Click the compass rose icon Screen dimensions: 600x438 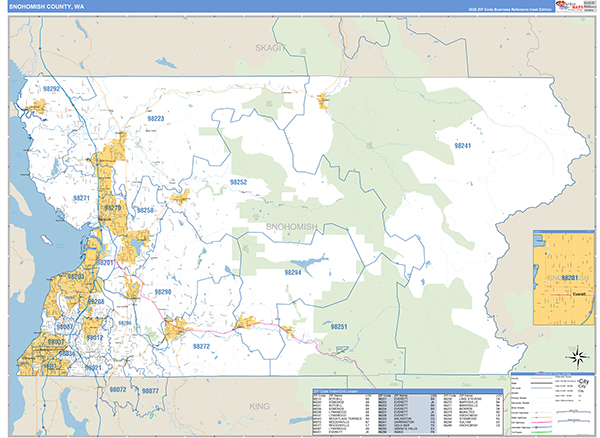point(578,357)
